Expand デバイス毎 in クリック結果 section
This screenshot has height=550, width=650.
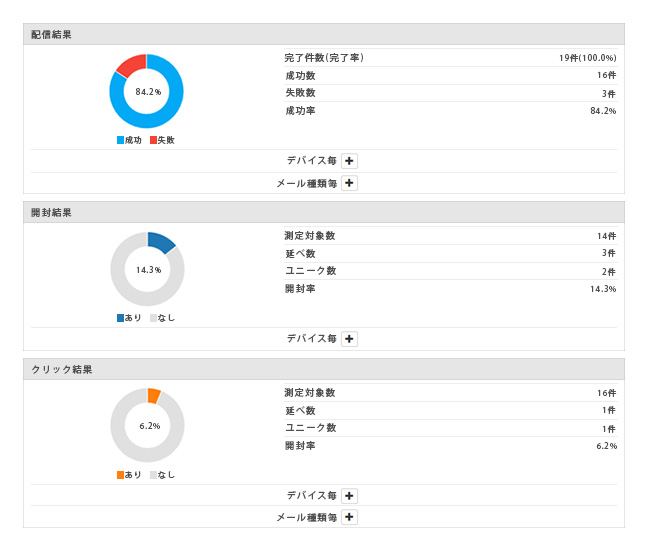coord(349,495)
